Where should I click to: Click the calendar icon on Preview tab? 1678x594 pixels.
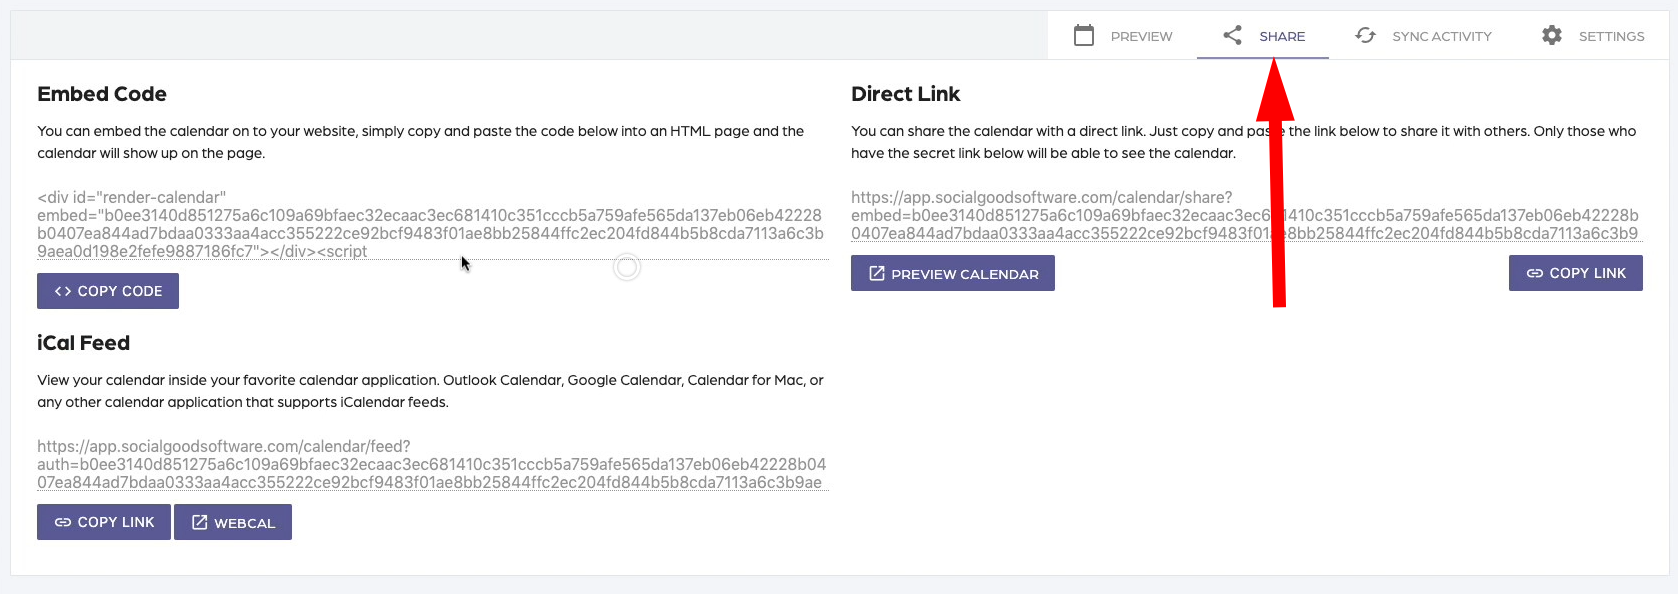[x=1083, y=36]
